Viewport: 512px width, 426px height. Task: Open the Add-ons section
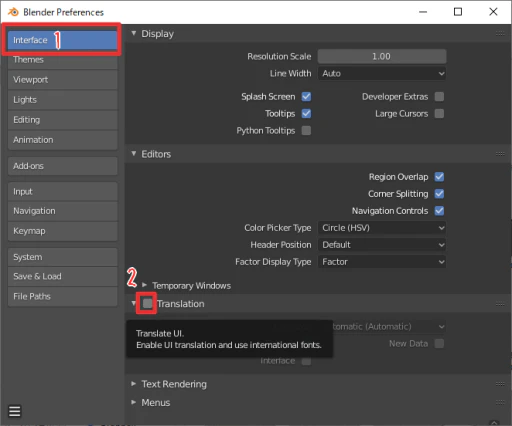[x=63, y=166]
